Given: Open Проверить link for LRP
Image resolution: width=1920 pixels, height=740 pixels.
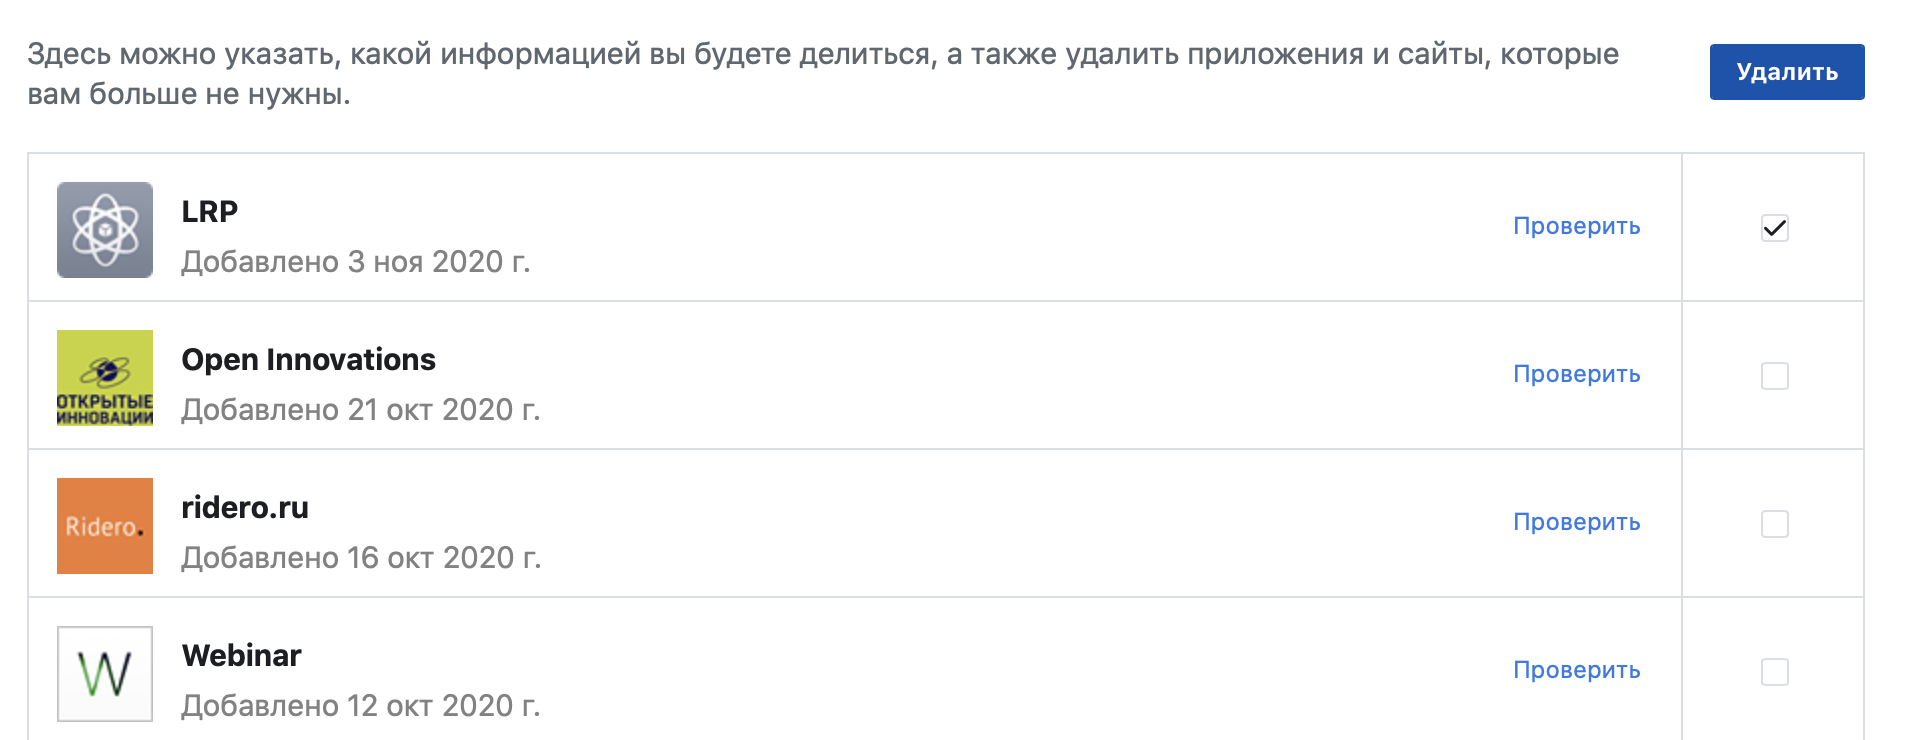Looking at the screenshot, I should pyautogui.click(x=1576, y=226).
